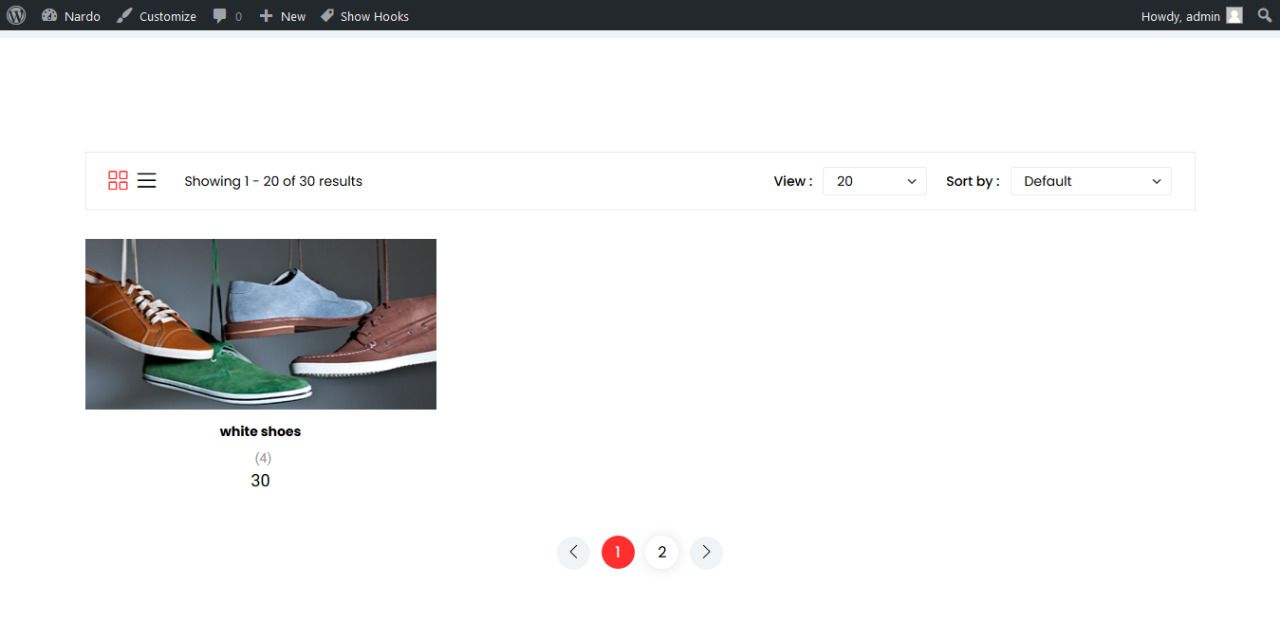Go to previous page arrow
Screen dimensions: 1280x620
tap(574, 552)
